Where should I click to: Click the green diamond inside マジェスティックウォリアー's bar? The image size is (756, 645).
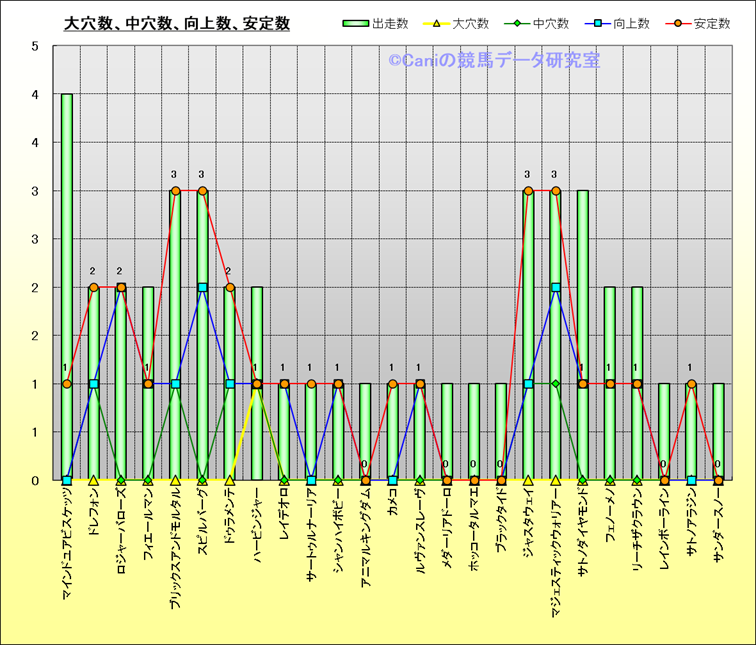coord(555,384)
